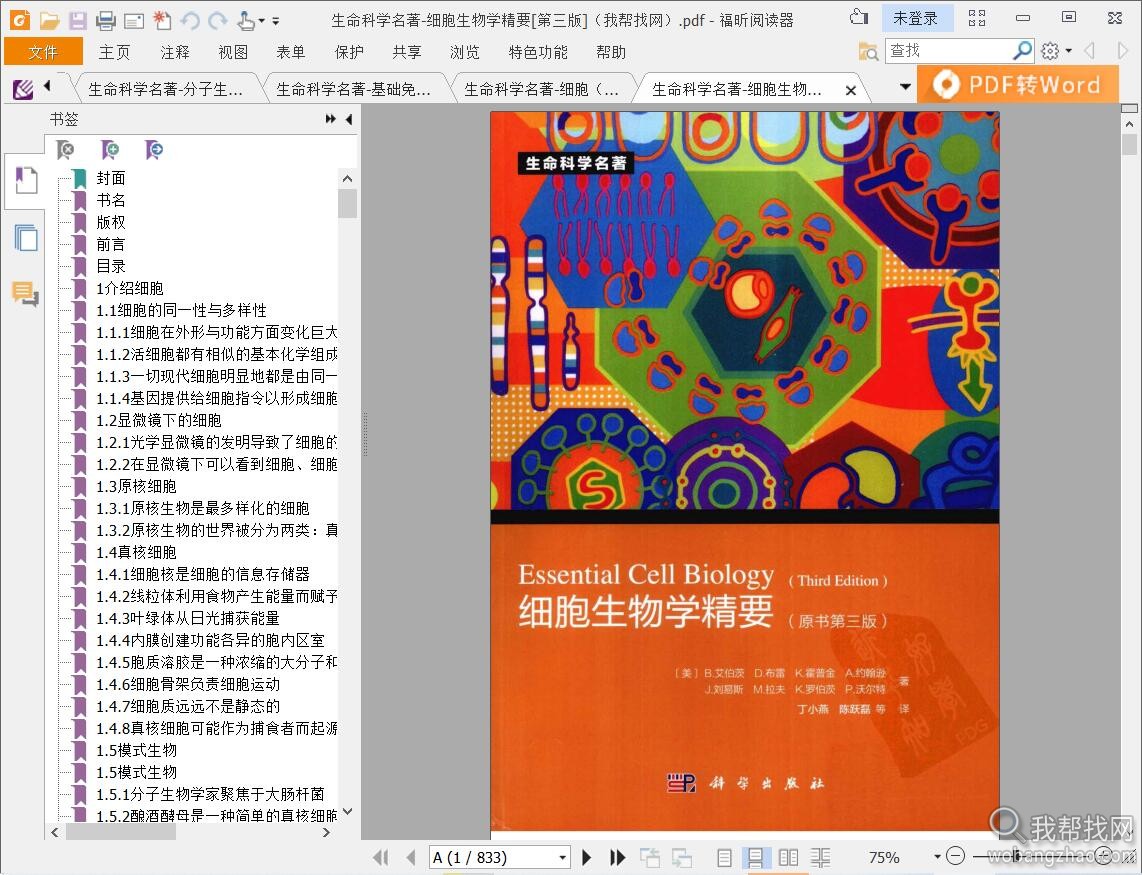1142x875 pixels.
Task: Open the bookmarks side panel icon
Action: click(x=26, y=181)
